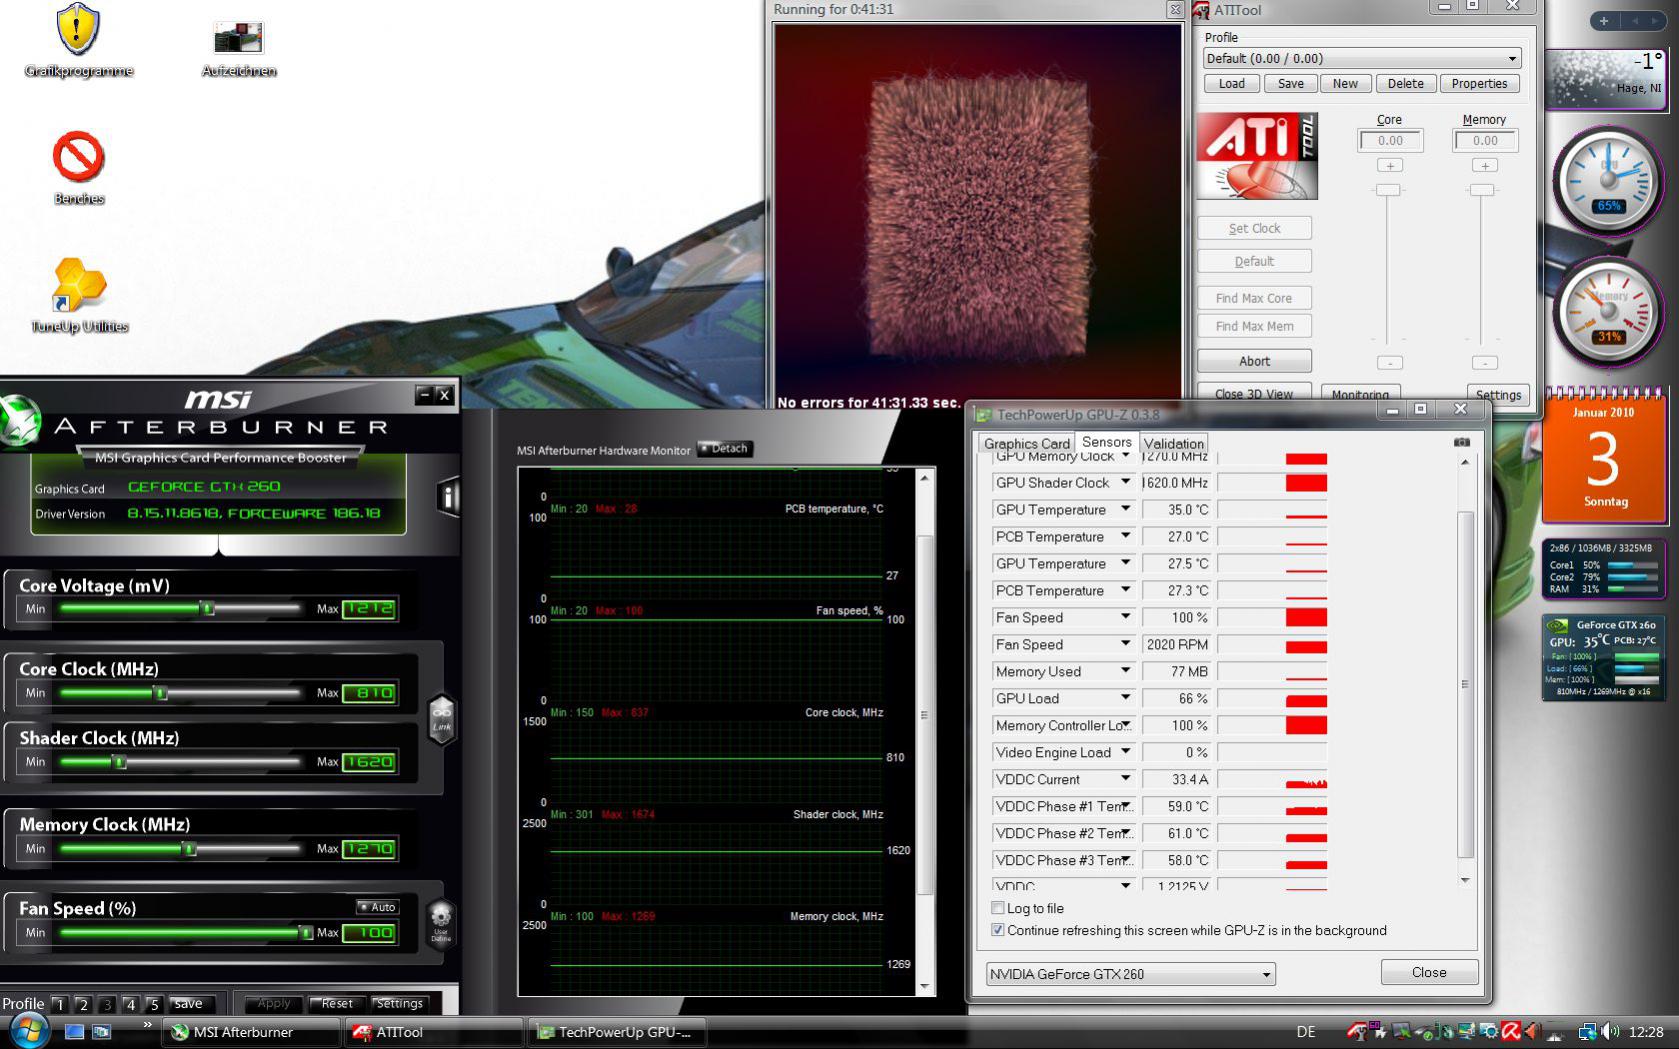Viewport: 1679px width, 1049px height.
Task: Click the Fan Speed slider handle
Action: [x=306, y=933]
